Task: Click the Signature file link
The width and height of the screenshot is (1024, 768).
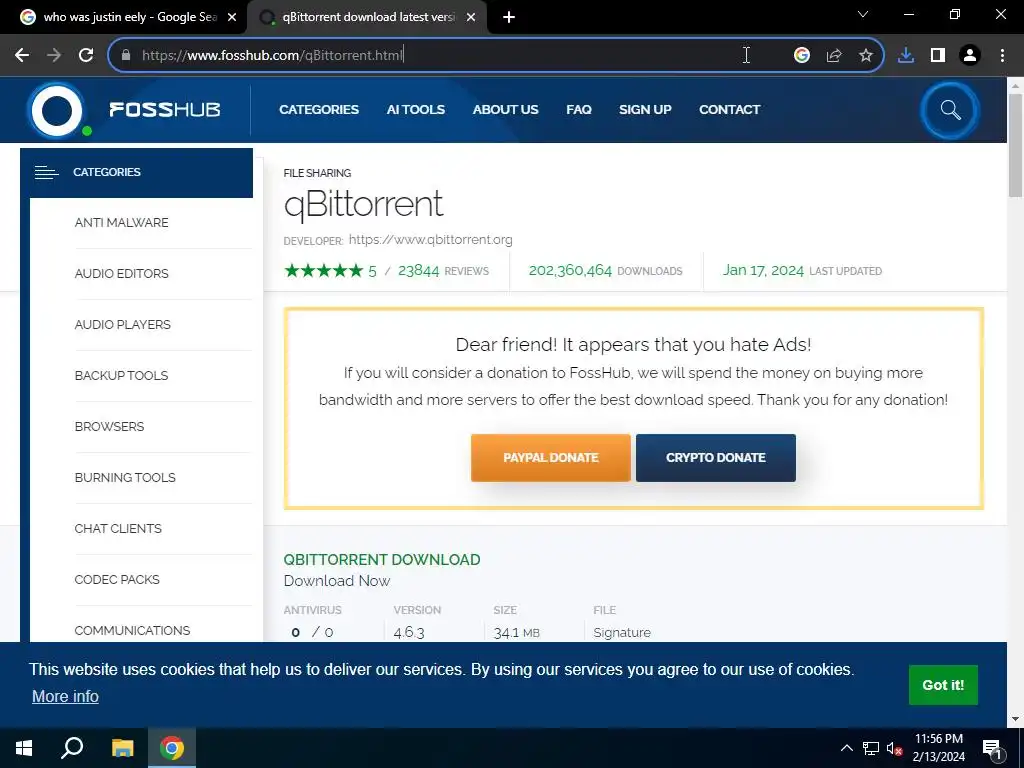Action: pyautogui.click(x=622, y=632)
